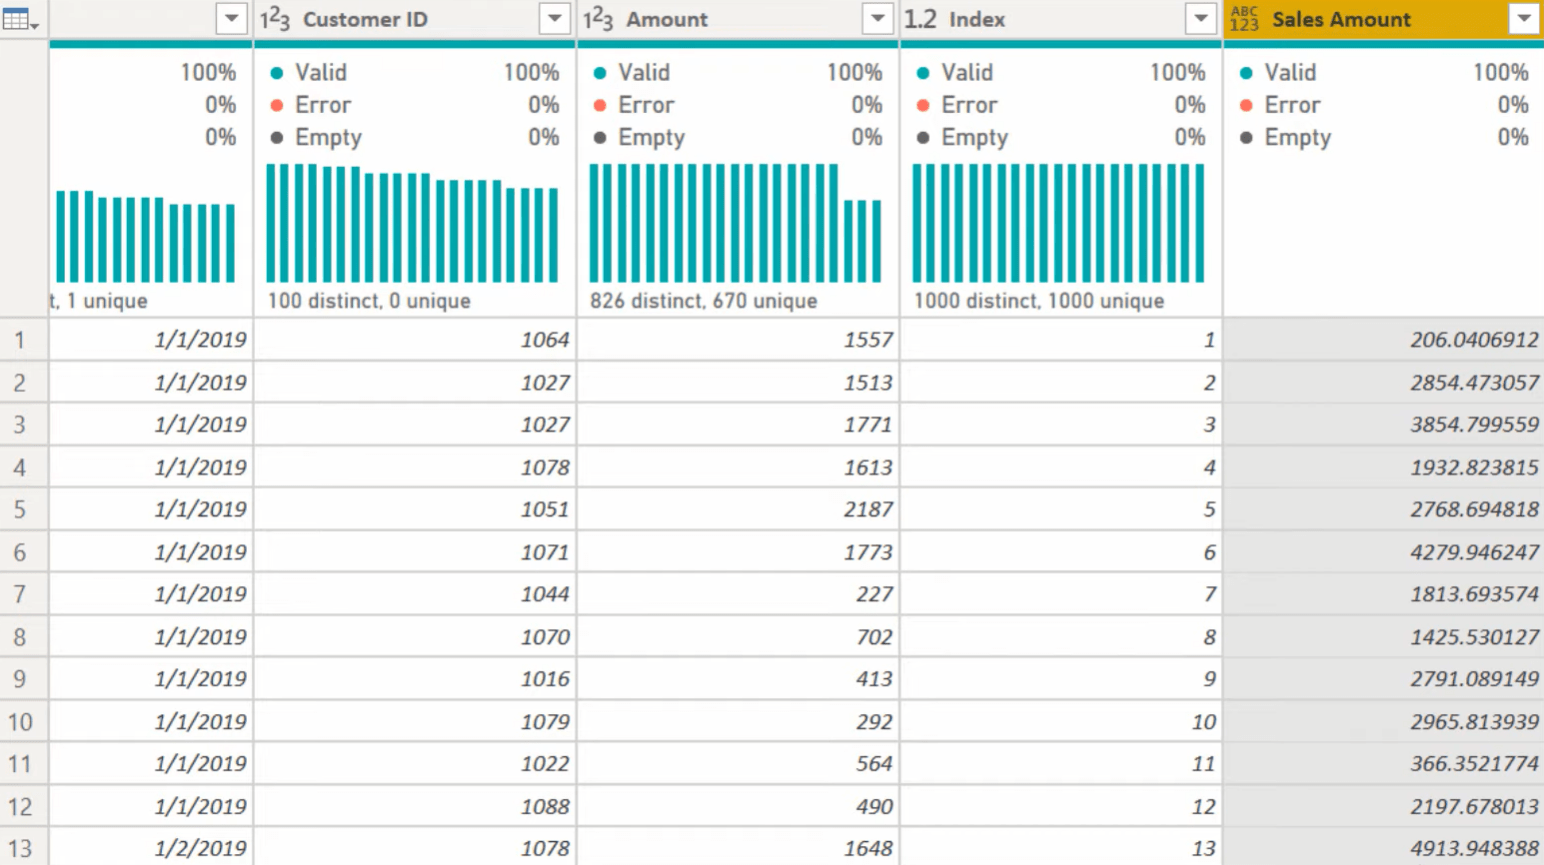Select Index cell 10
This screenshot has width=1544, height=865.
click(1061, 722)
